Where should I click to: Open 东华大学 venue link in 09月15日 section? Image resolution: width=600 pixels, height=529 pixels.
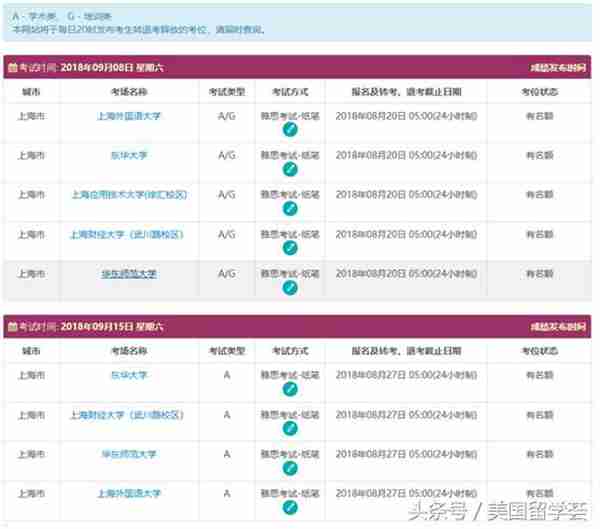click(129, 375)
